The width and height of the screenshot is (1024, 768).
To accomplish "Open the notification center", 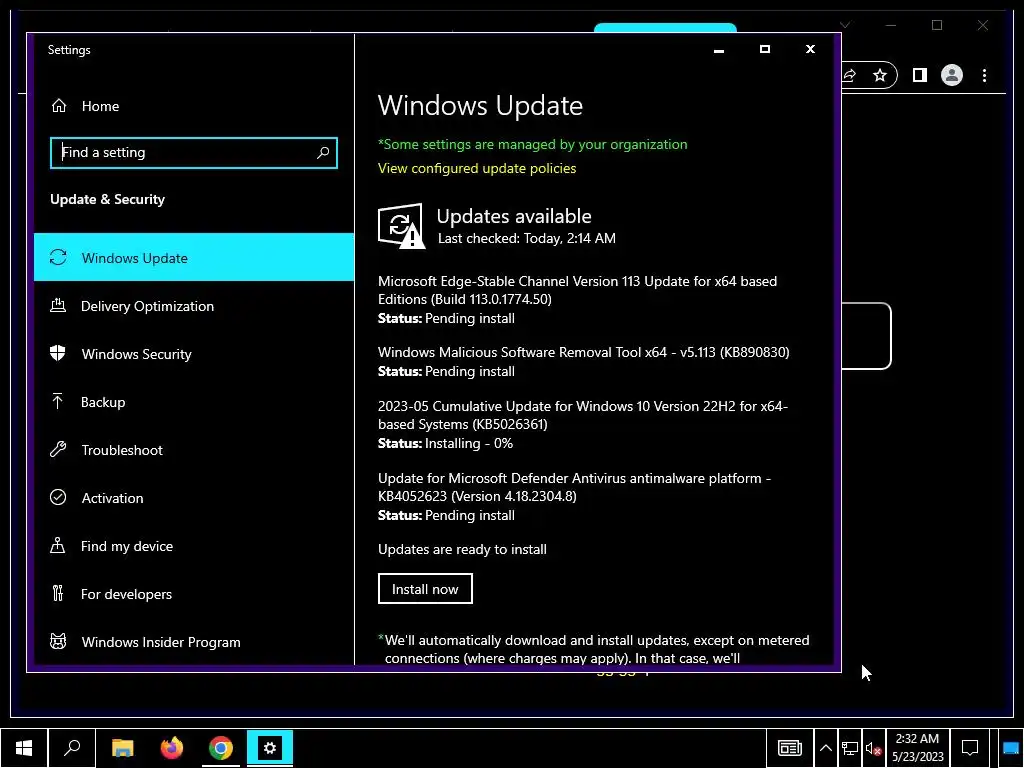I will (x=970, y=748).
